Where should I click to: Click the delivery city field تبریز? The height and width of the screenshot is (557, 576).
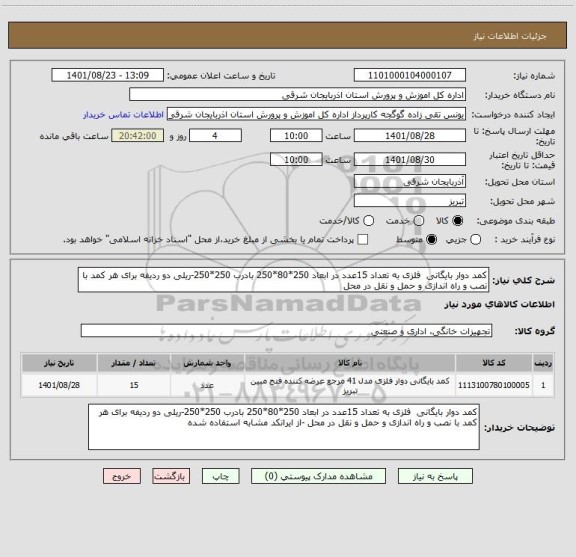tap(410, 201)
